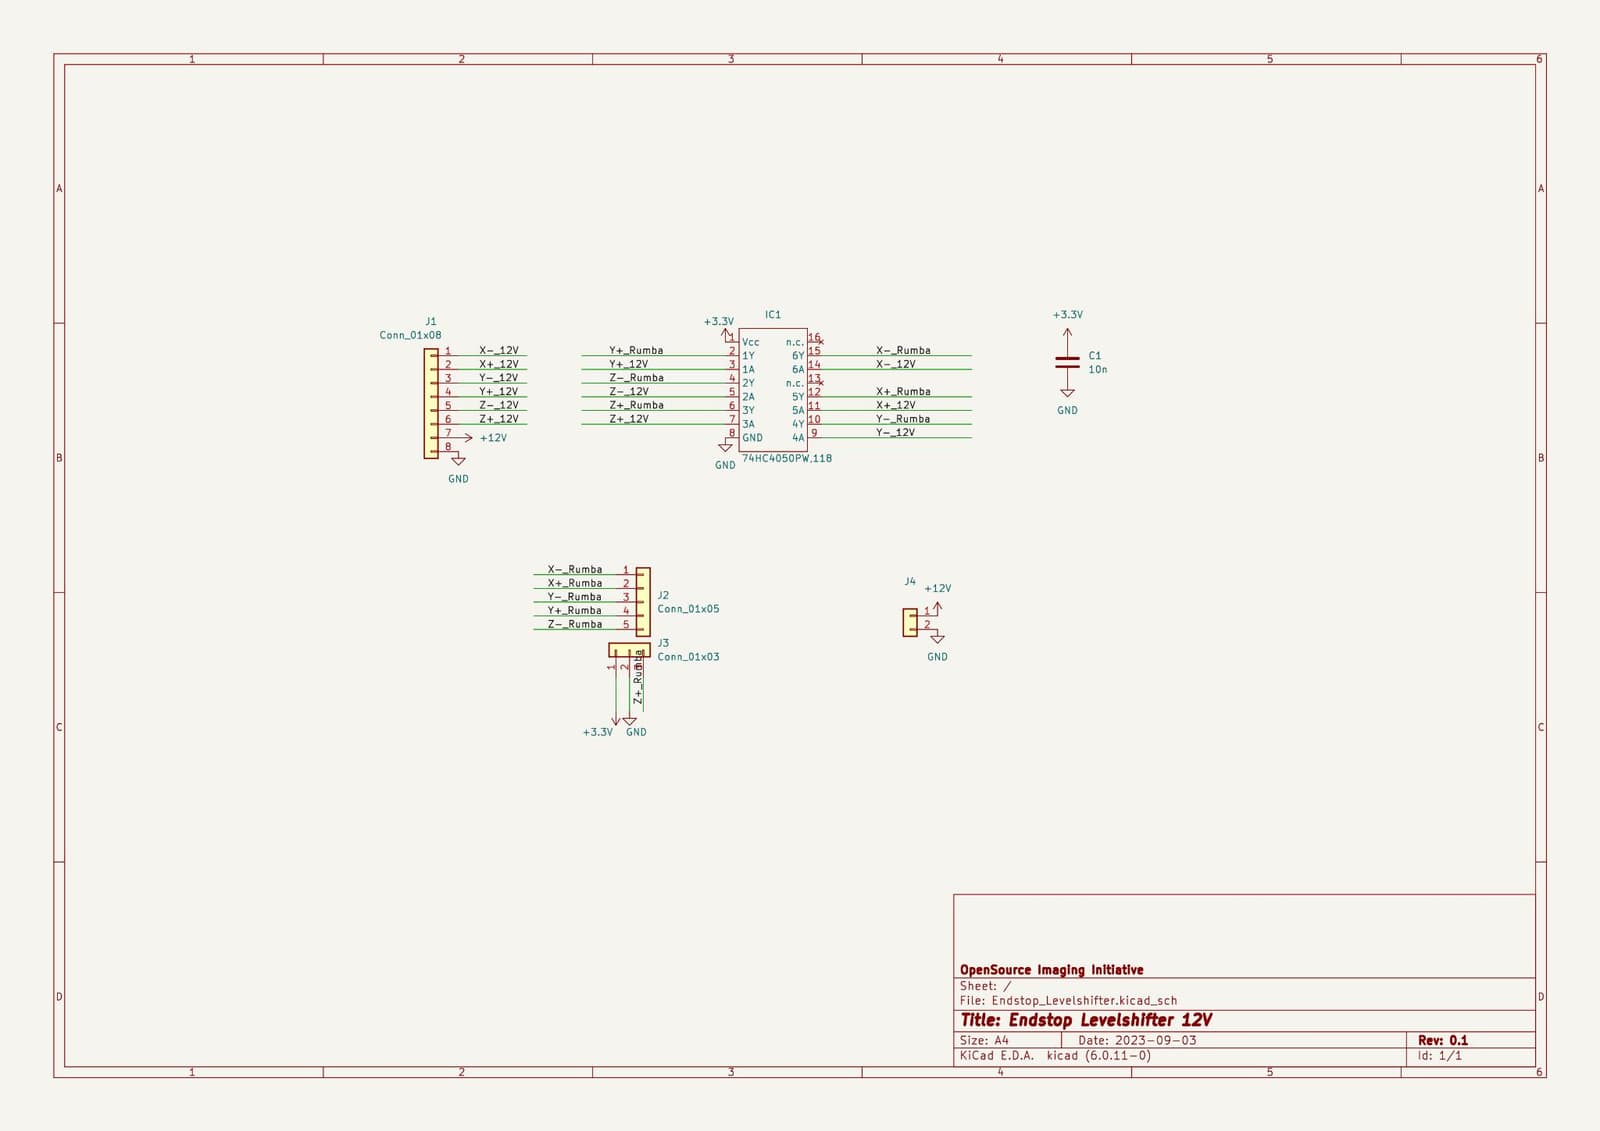Viewport: 1600px width, 1131px height.
Task: Select the X-_12V label at J1 pin 1
Action: click(x=499, y=350)
